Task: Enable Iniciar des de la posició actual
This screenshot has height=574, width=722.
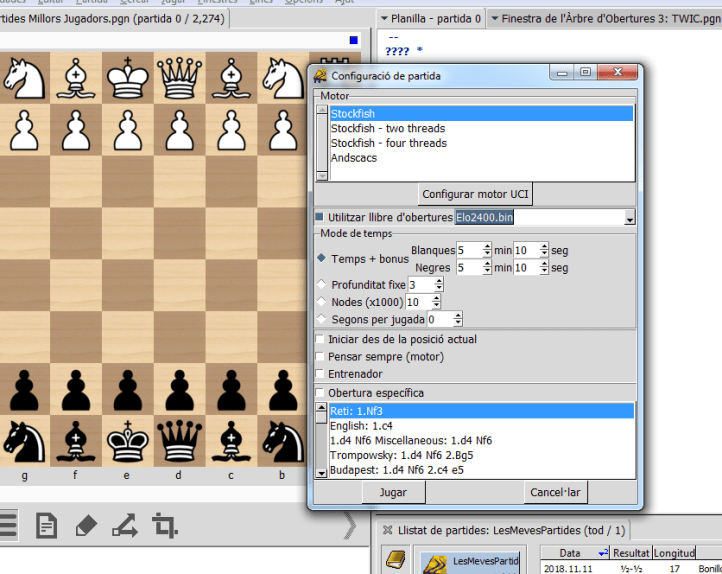Action: (x=320, y=339)
